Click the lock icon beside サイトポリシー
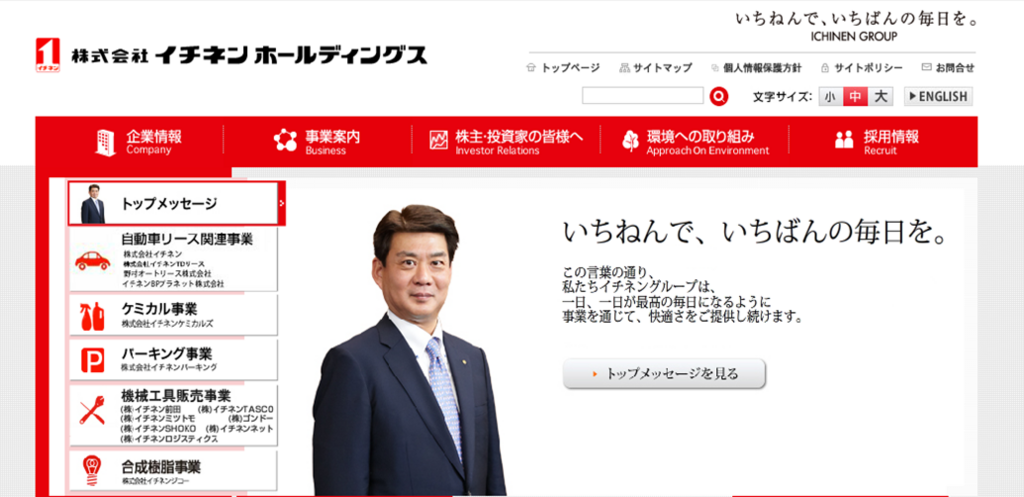Viewport: 1024px width, 497px height. [825, 67]
